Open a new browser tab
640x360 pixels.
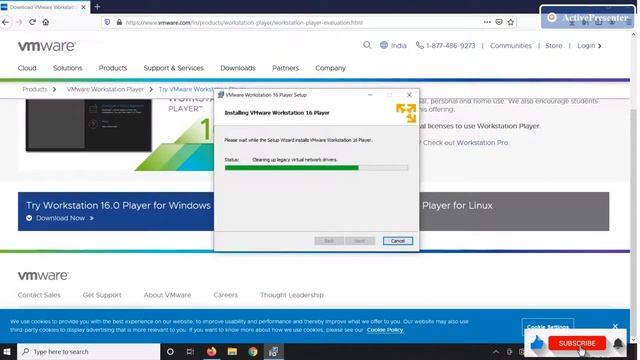[x=97, y=7]
